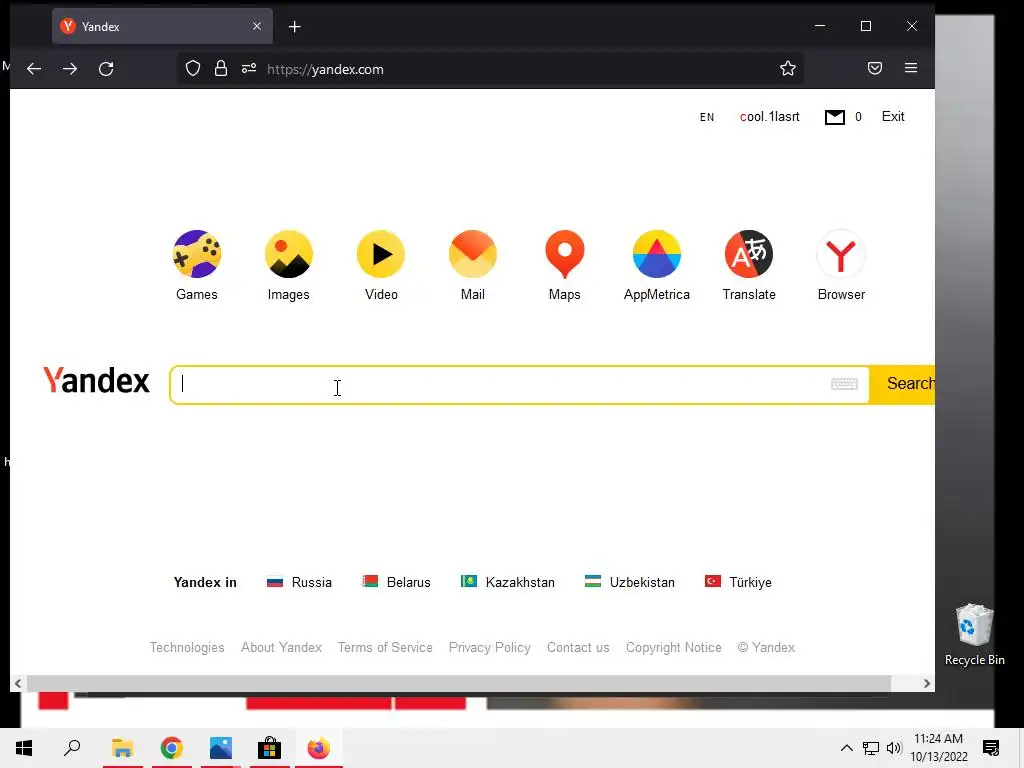Go forward to next page
1024x768 pixels.
point(70,69)
